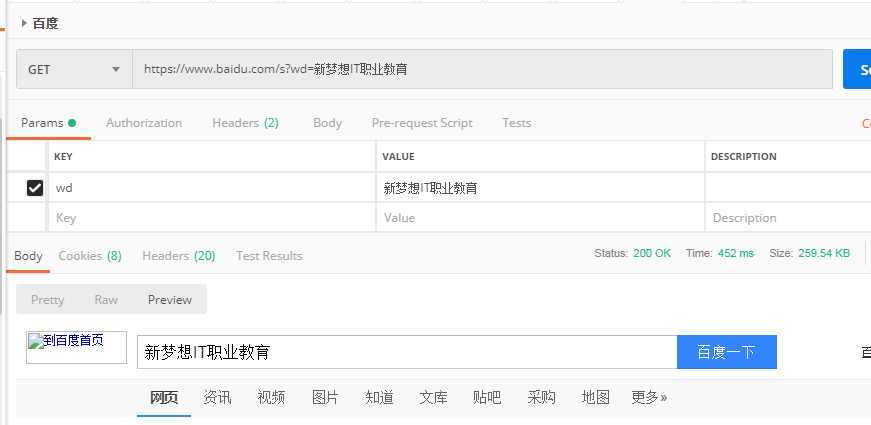The width and height of the screenshot is (871, 425).
Task: Click the VALUE column header
Action: 398,157
